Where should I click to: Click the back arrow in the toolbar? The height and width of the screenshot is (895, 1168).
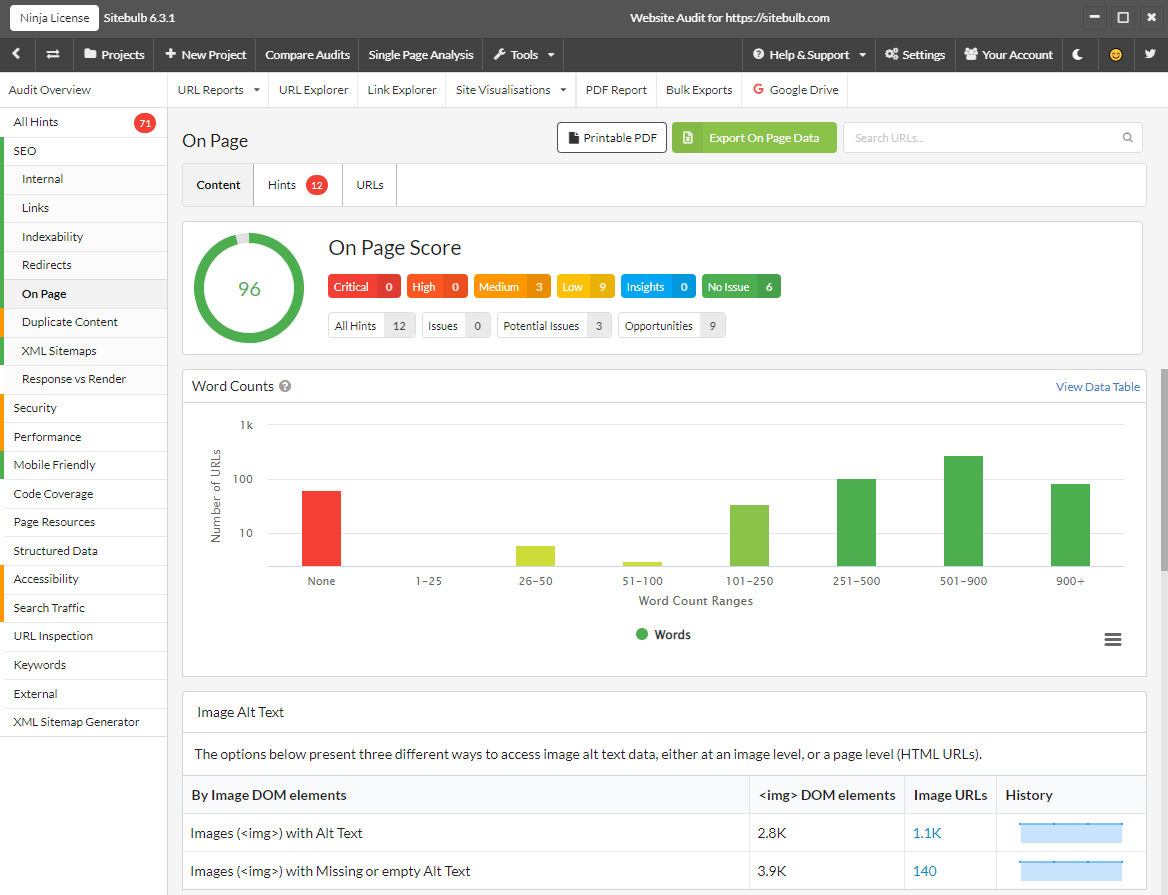tap(16, 55)
